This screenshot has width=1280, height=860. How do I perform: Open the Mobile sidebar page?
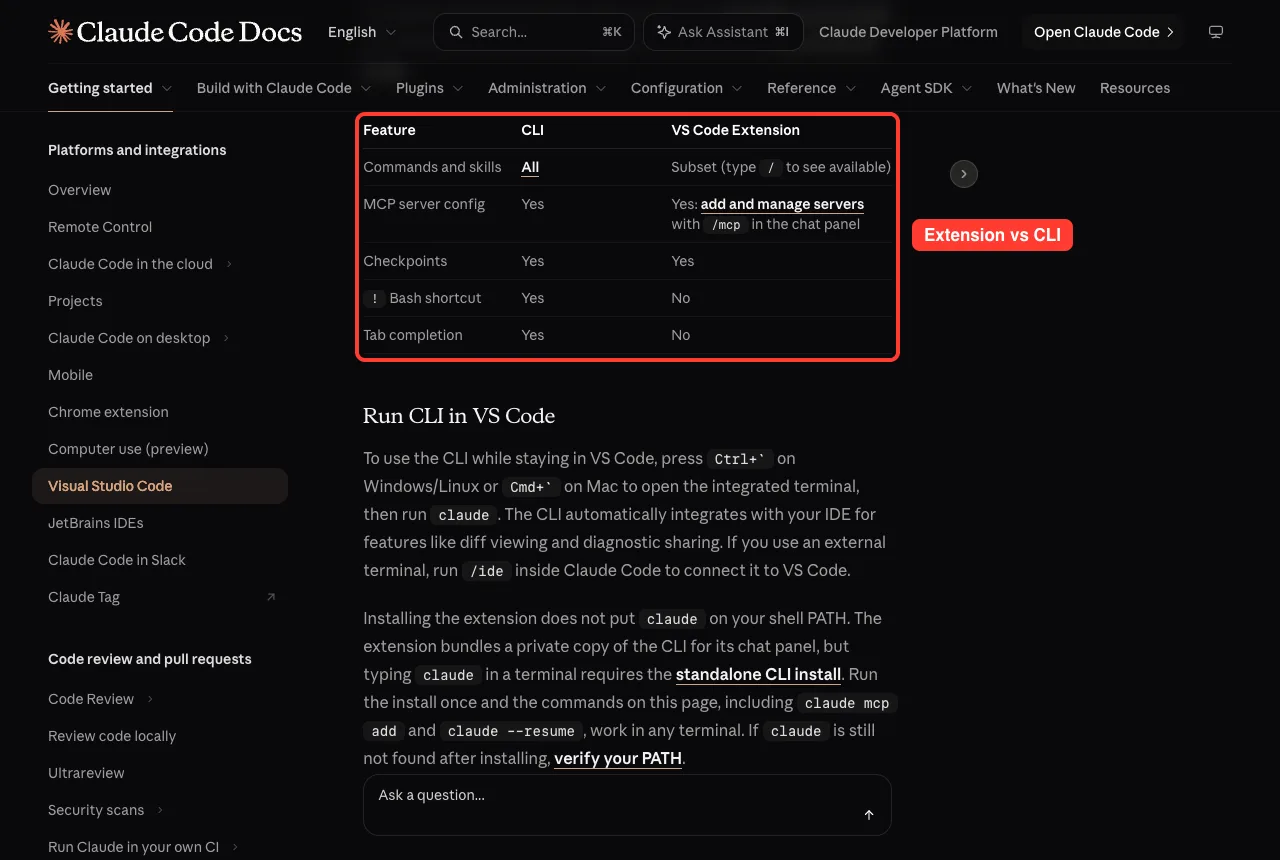[x=70, y=375]
